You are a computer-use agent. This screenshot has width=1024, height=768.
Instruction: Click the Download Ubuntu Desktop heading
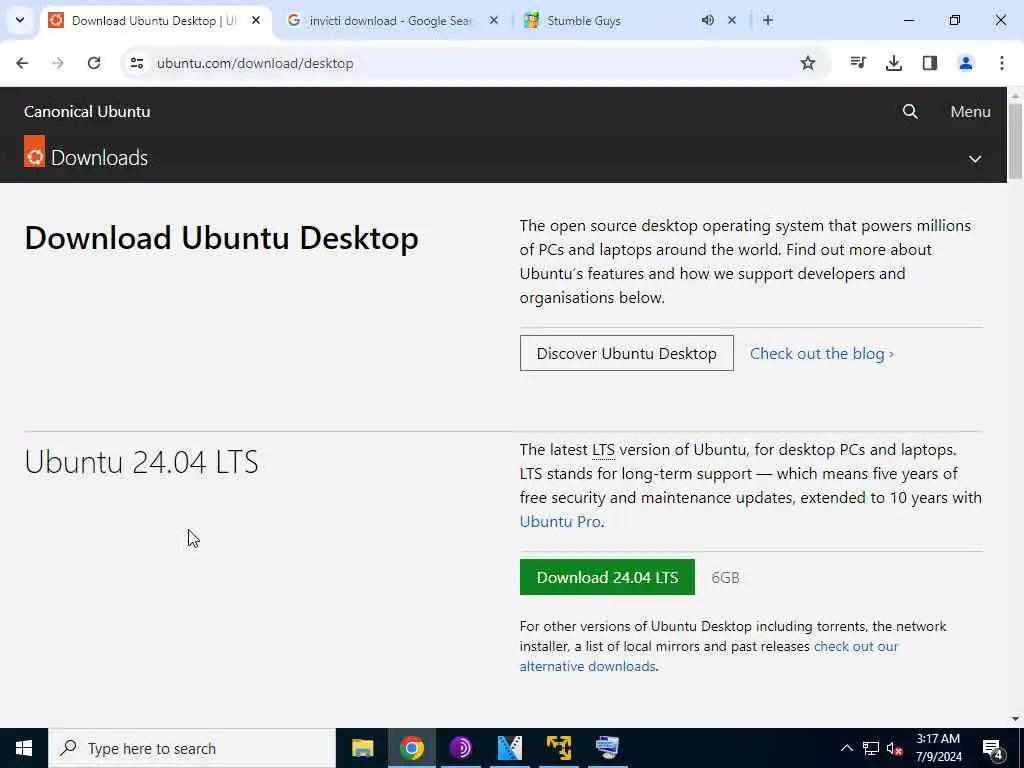(221, 238)
